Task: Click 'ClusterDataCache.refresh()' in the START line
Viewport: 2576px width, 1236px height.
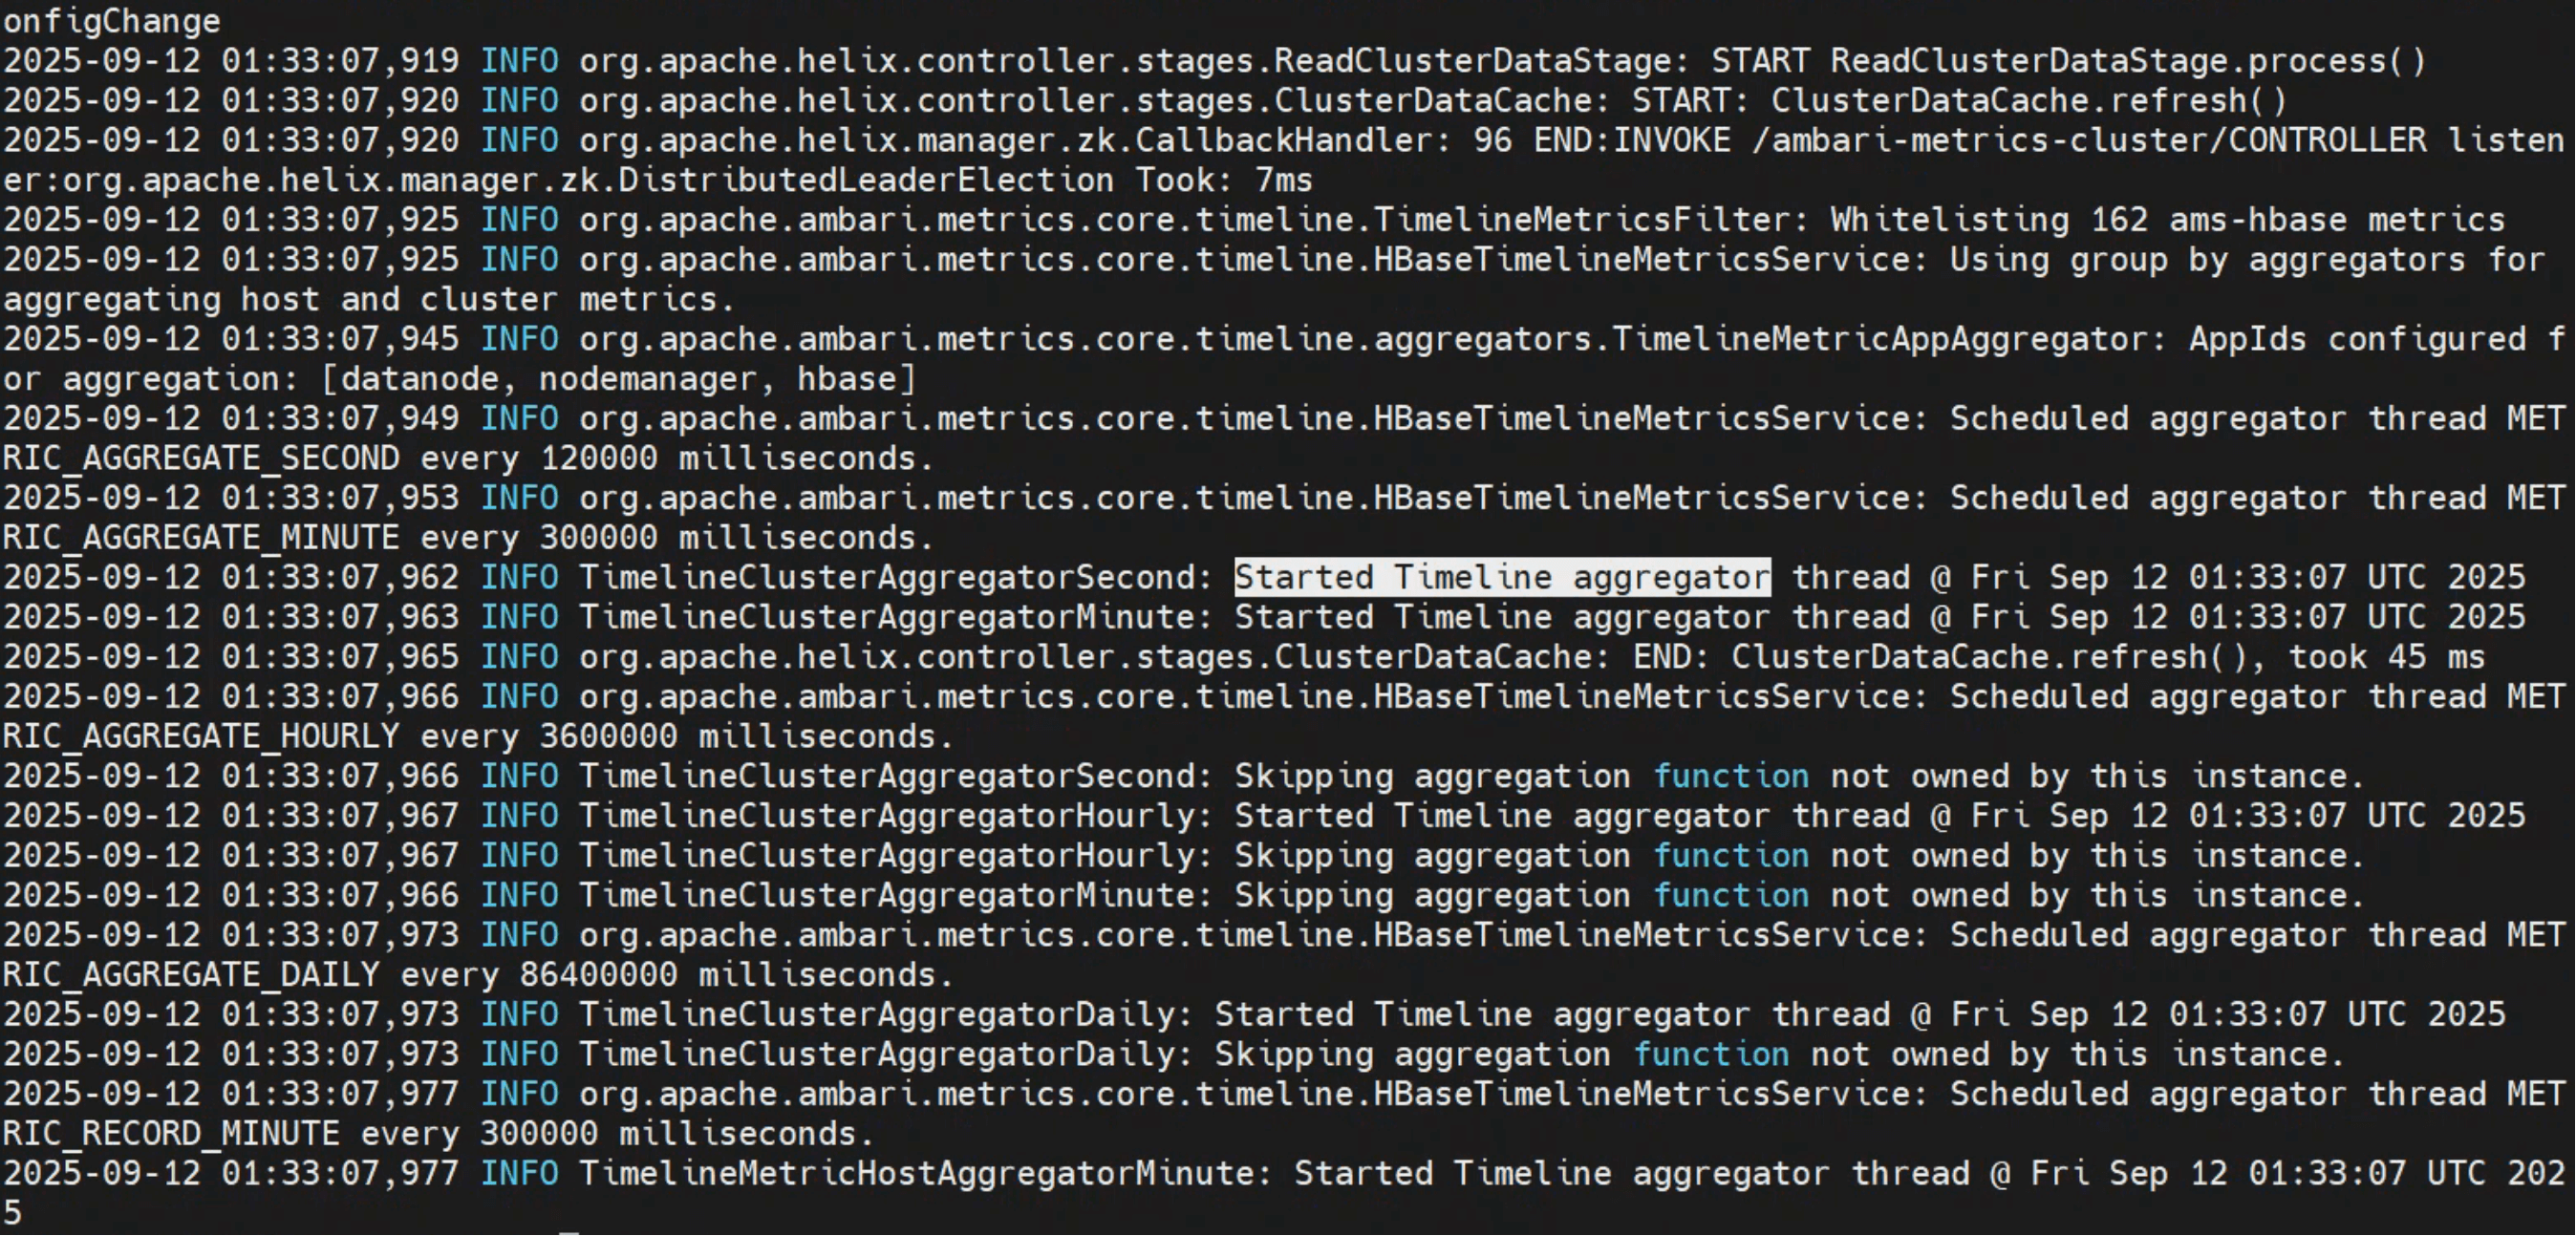Action: click(x=2029, y=101)
